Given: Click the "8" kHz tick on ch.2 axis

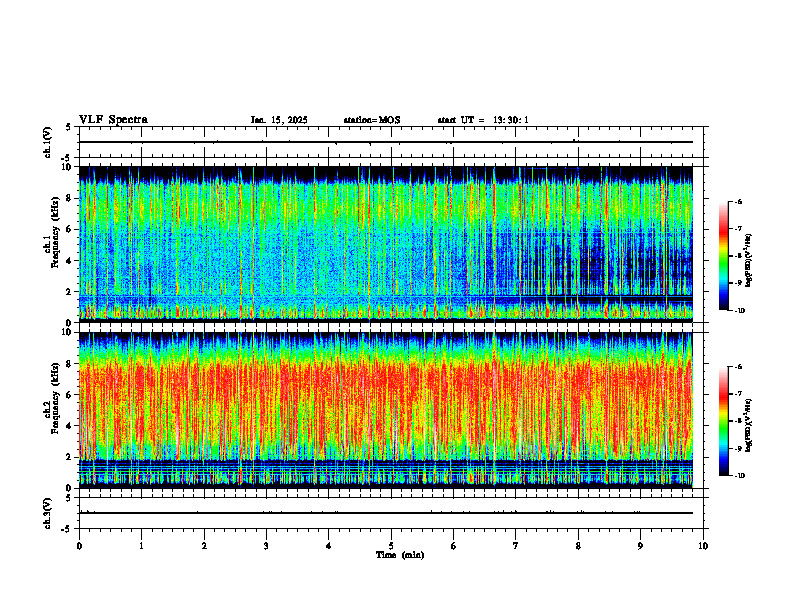Looking at the screenshot, I should [70, 364].
